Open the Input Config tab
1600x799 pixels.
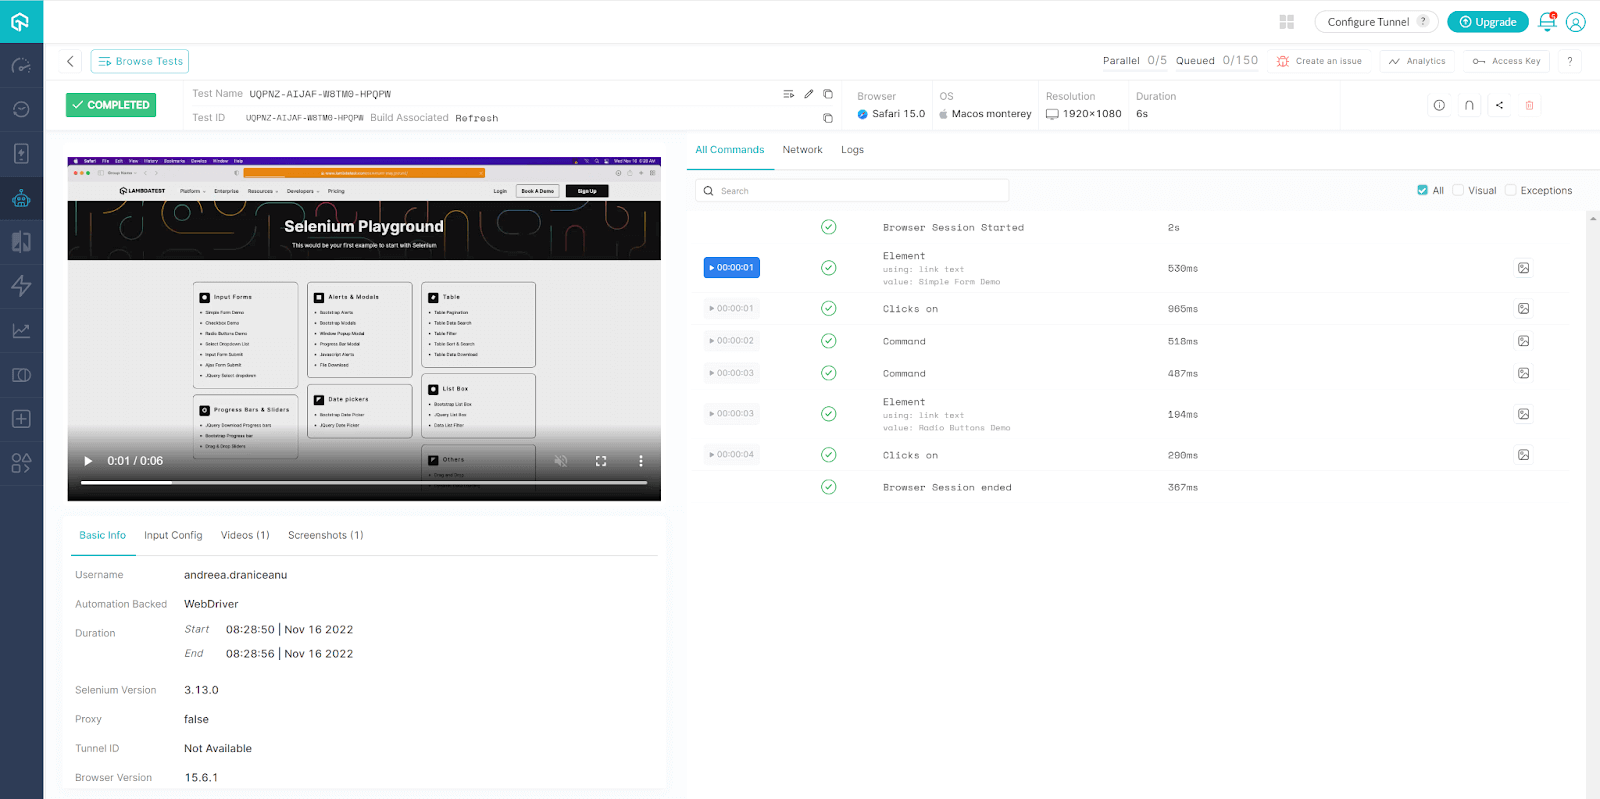173,535
